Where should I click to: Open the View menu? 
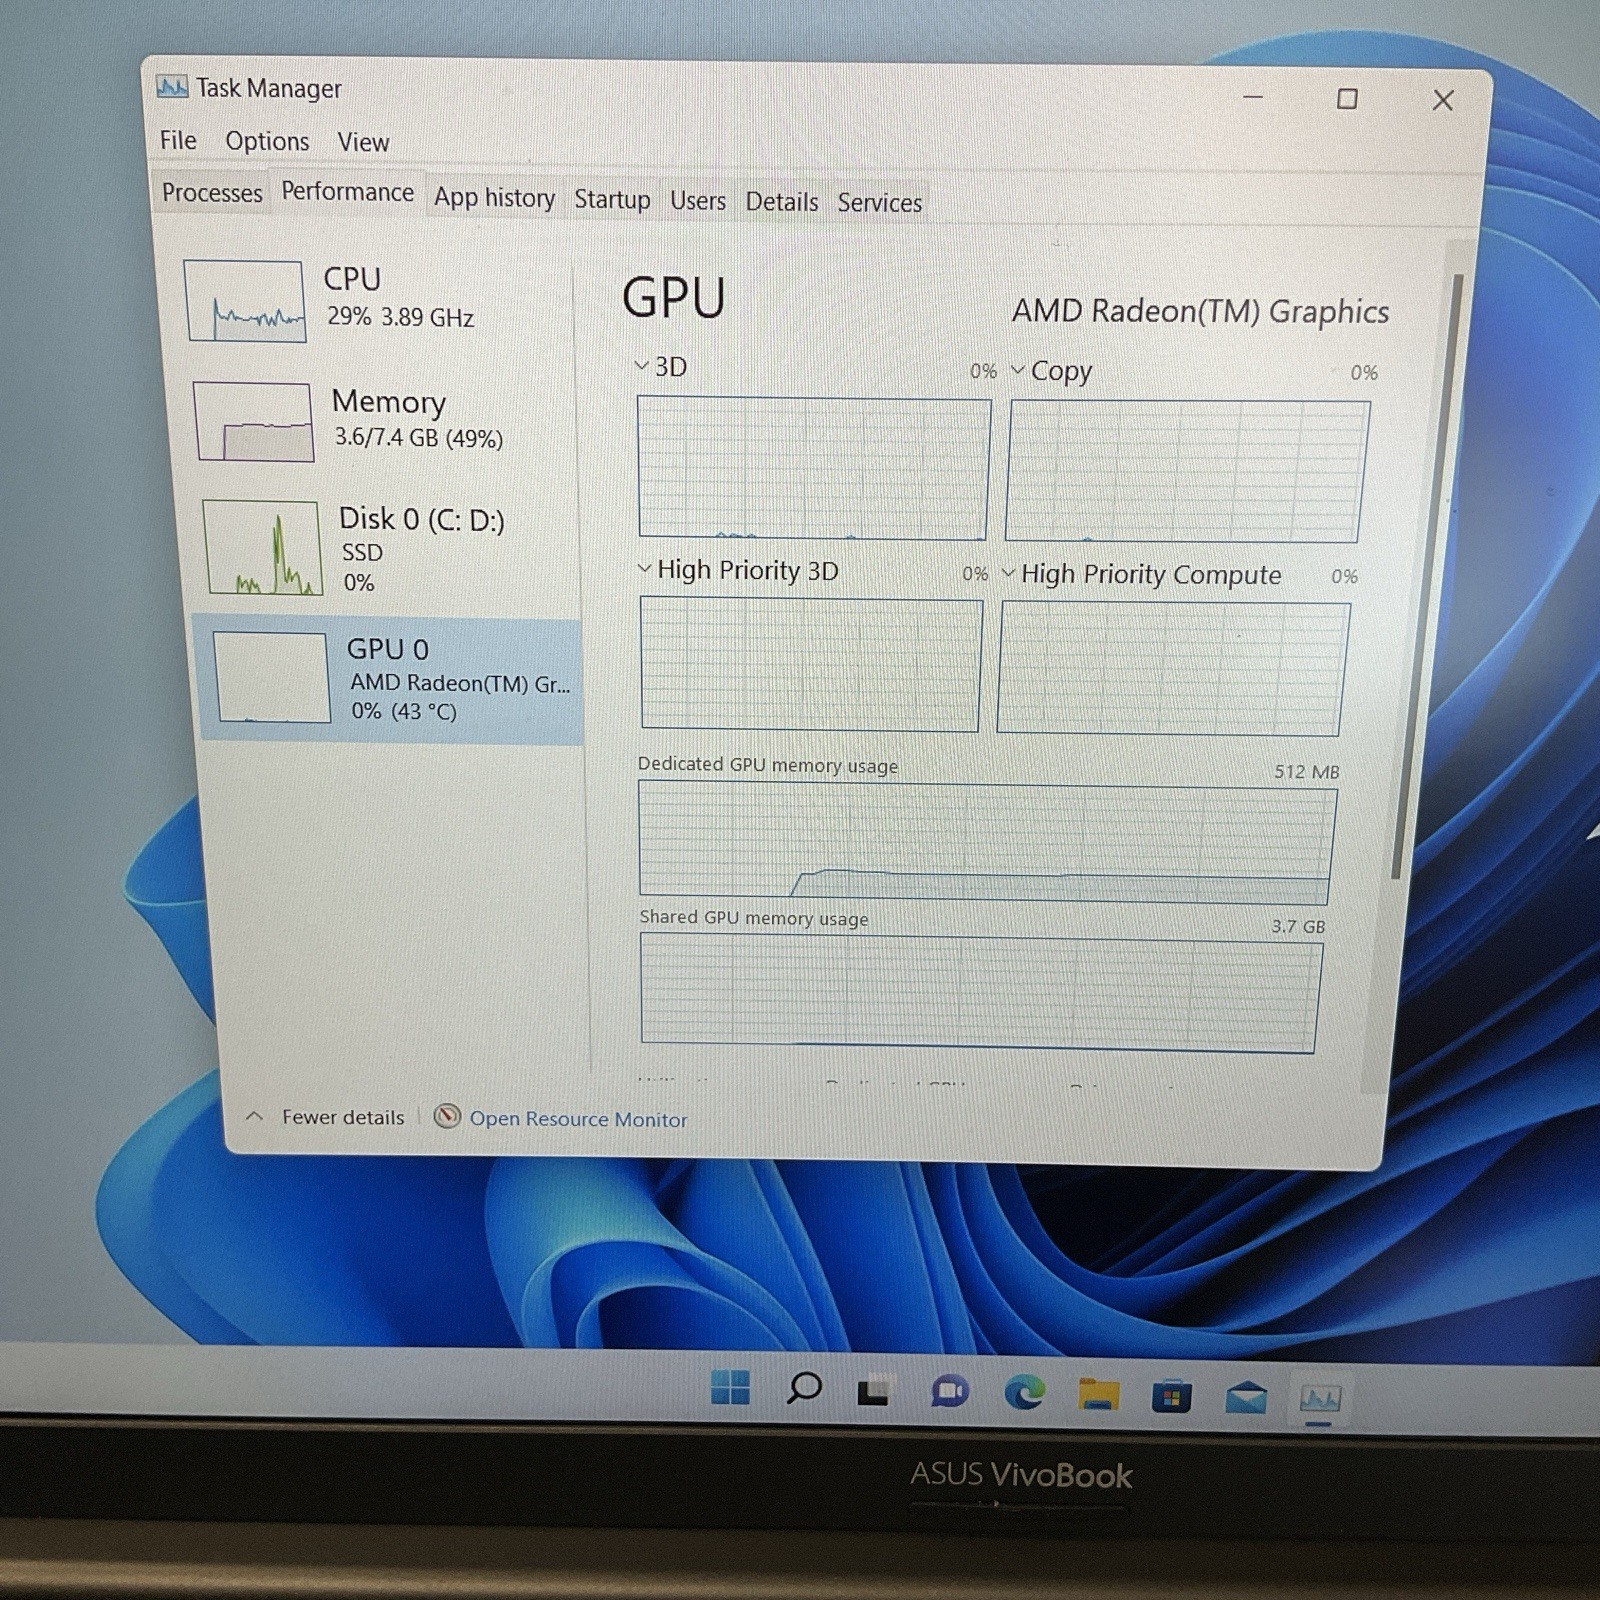point(363,142)
